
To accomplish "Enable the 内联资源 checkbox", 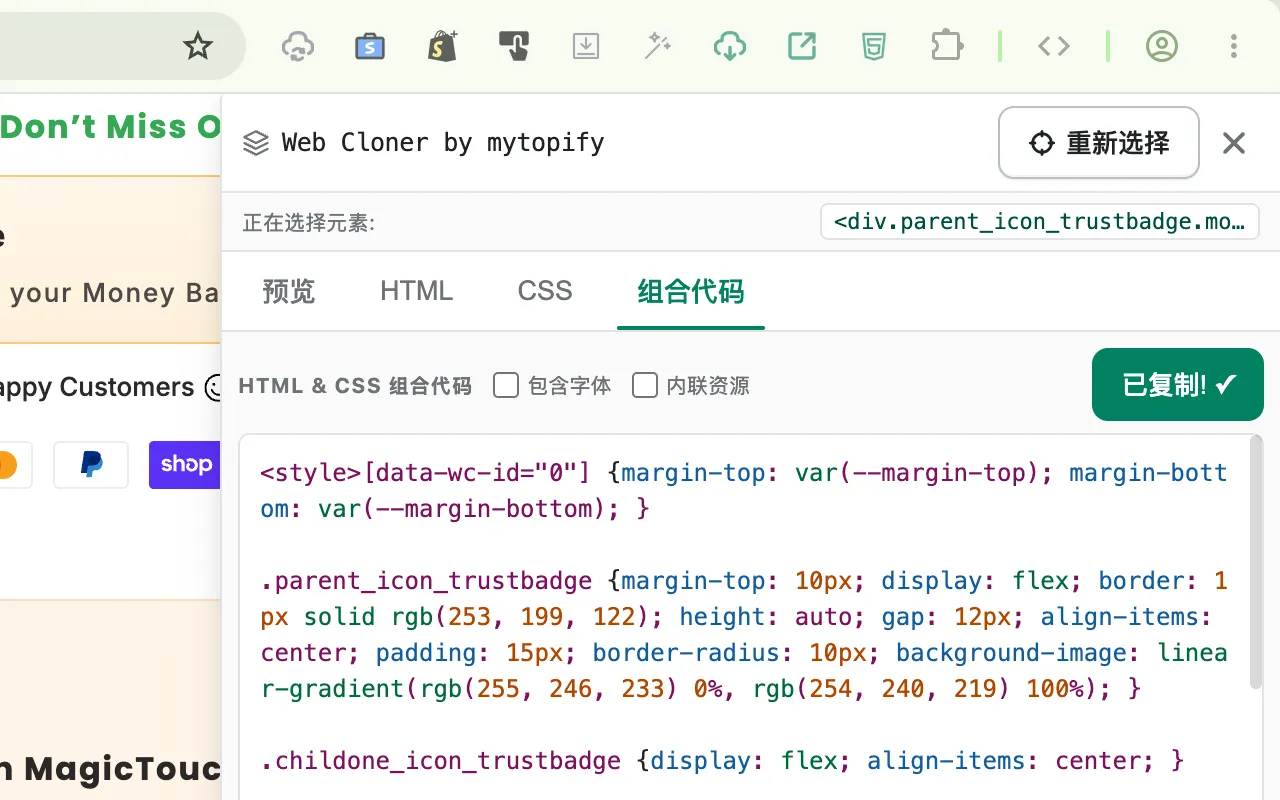I will point(645,385).
